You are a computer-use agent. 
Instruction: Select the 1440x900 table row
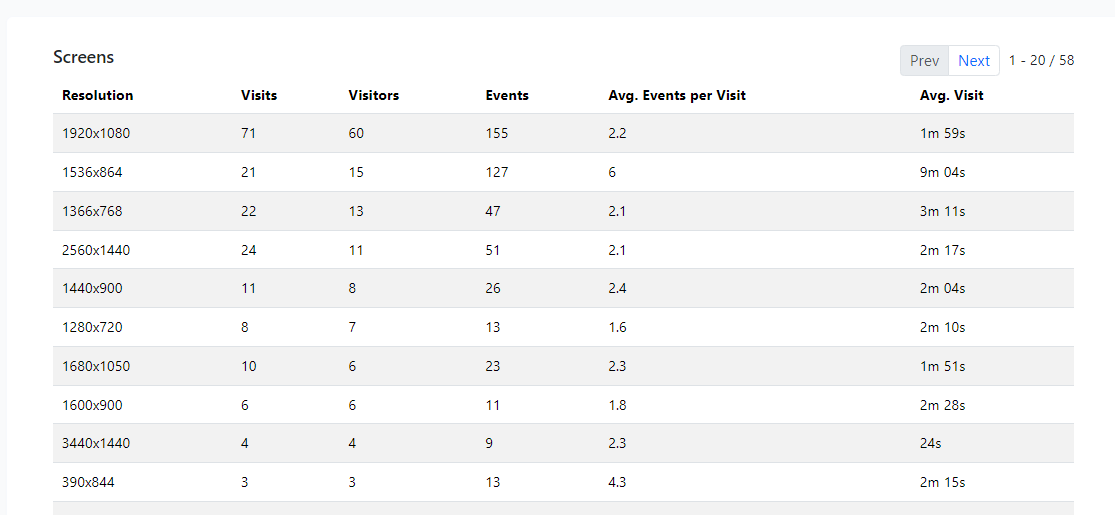click(563, 289)
